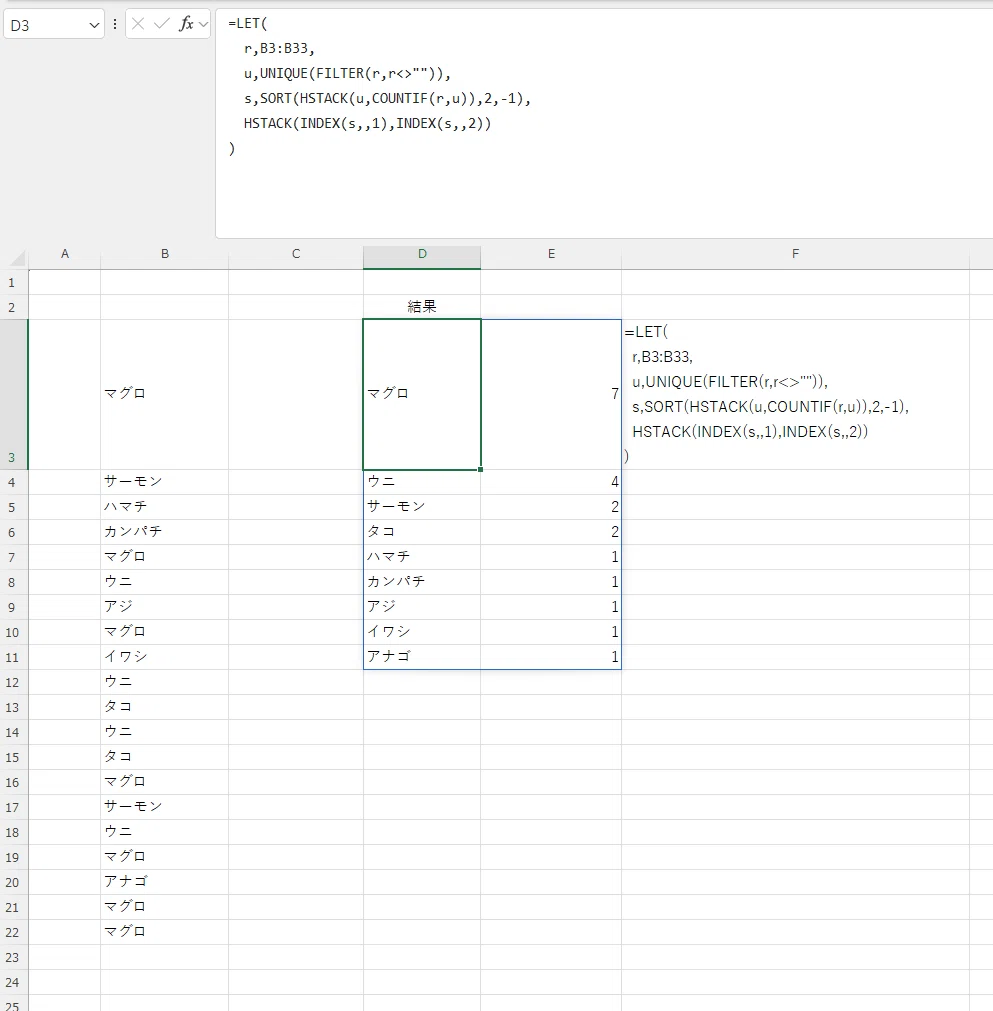Click the Enter checkmark formula icon

(x=162, y=25)
